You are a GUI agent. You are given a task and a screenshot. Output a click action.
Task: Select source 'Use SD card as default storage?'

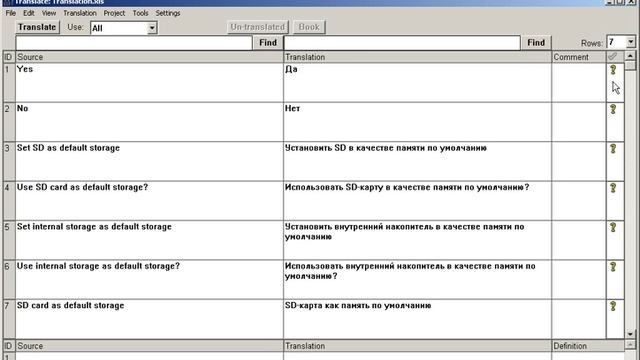pos(149,201)
